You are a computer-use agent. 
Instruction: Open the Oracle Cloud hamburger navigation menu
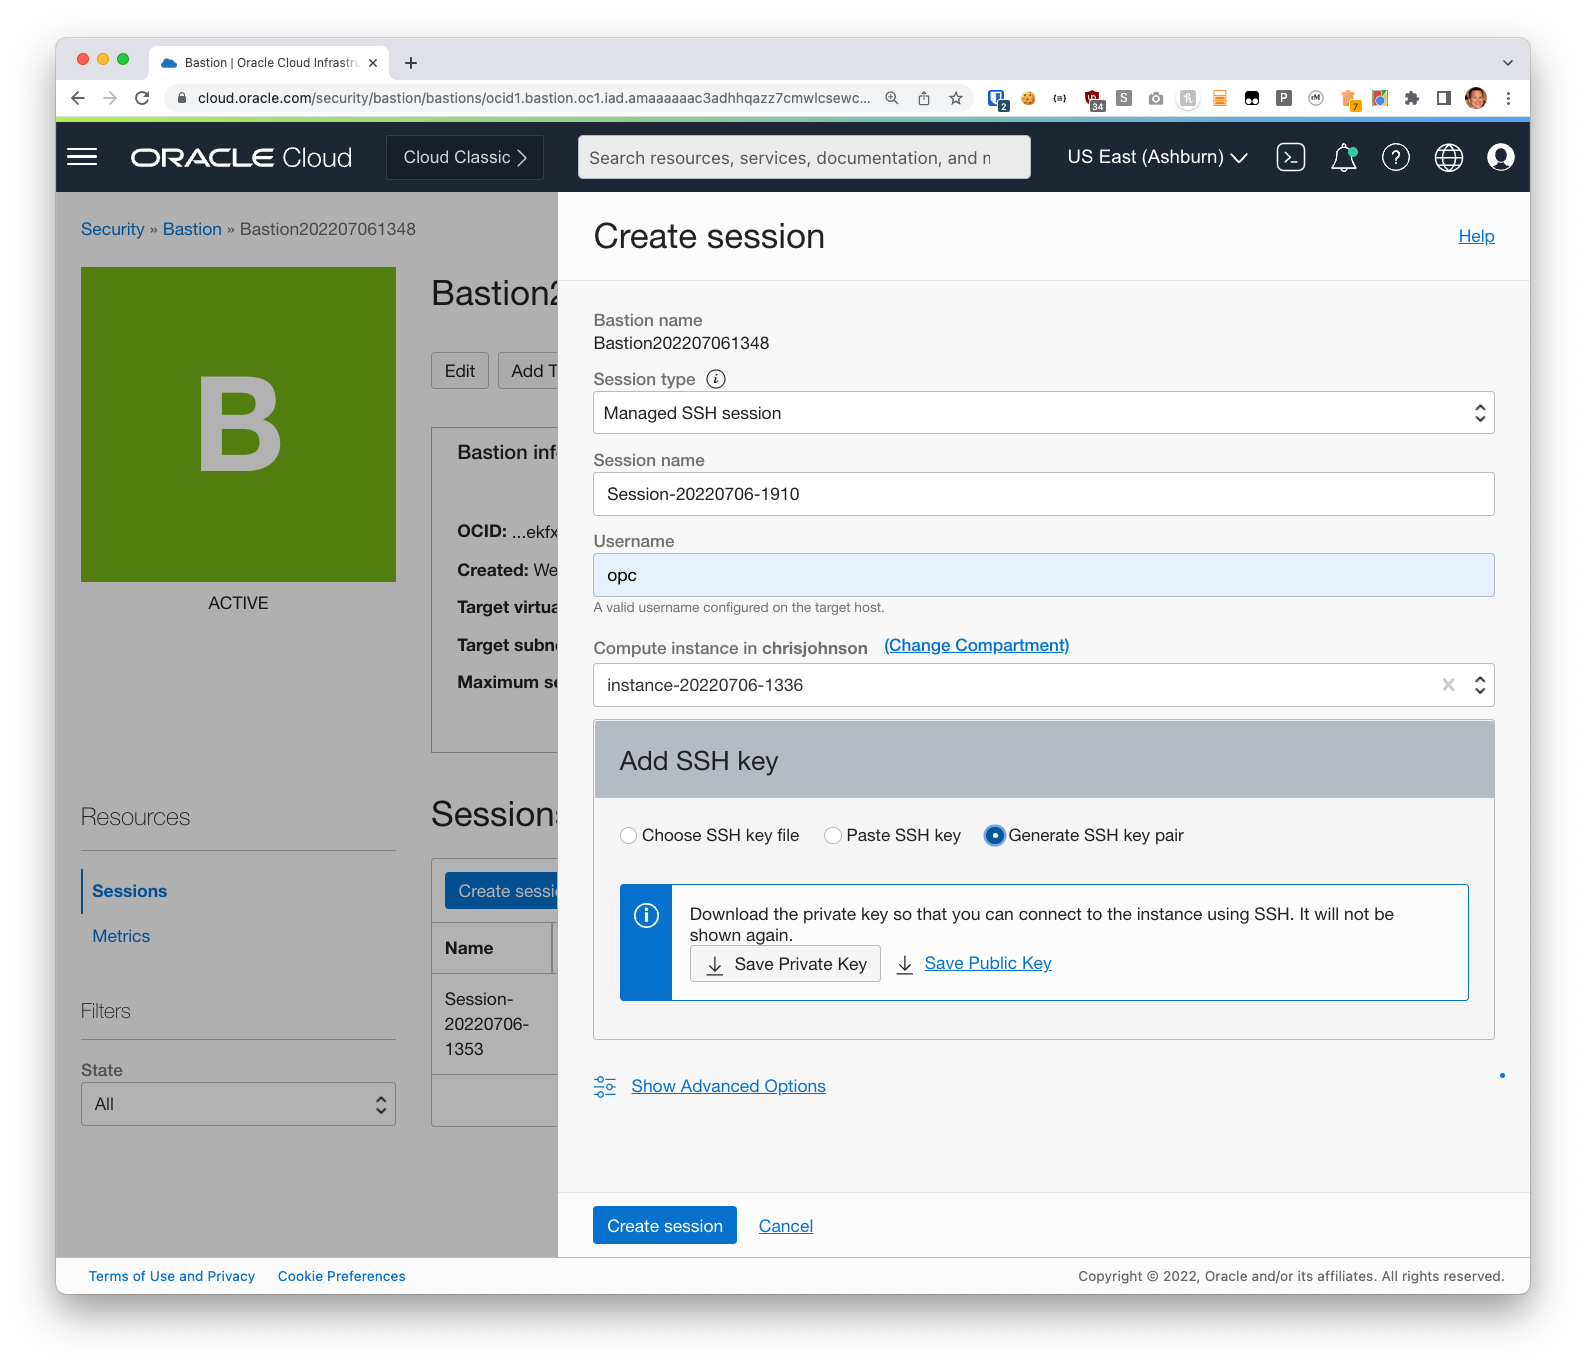click(82, 157)
